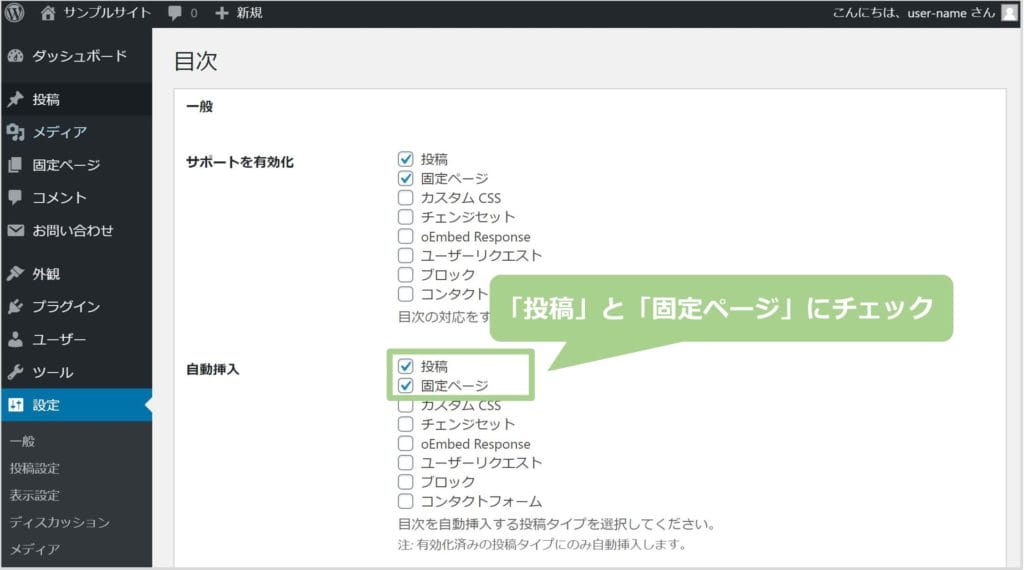1024x570 pixels.
Task: Click the ツール wrench icon
Action: click(x=15, y=372)
